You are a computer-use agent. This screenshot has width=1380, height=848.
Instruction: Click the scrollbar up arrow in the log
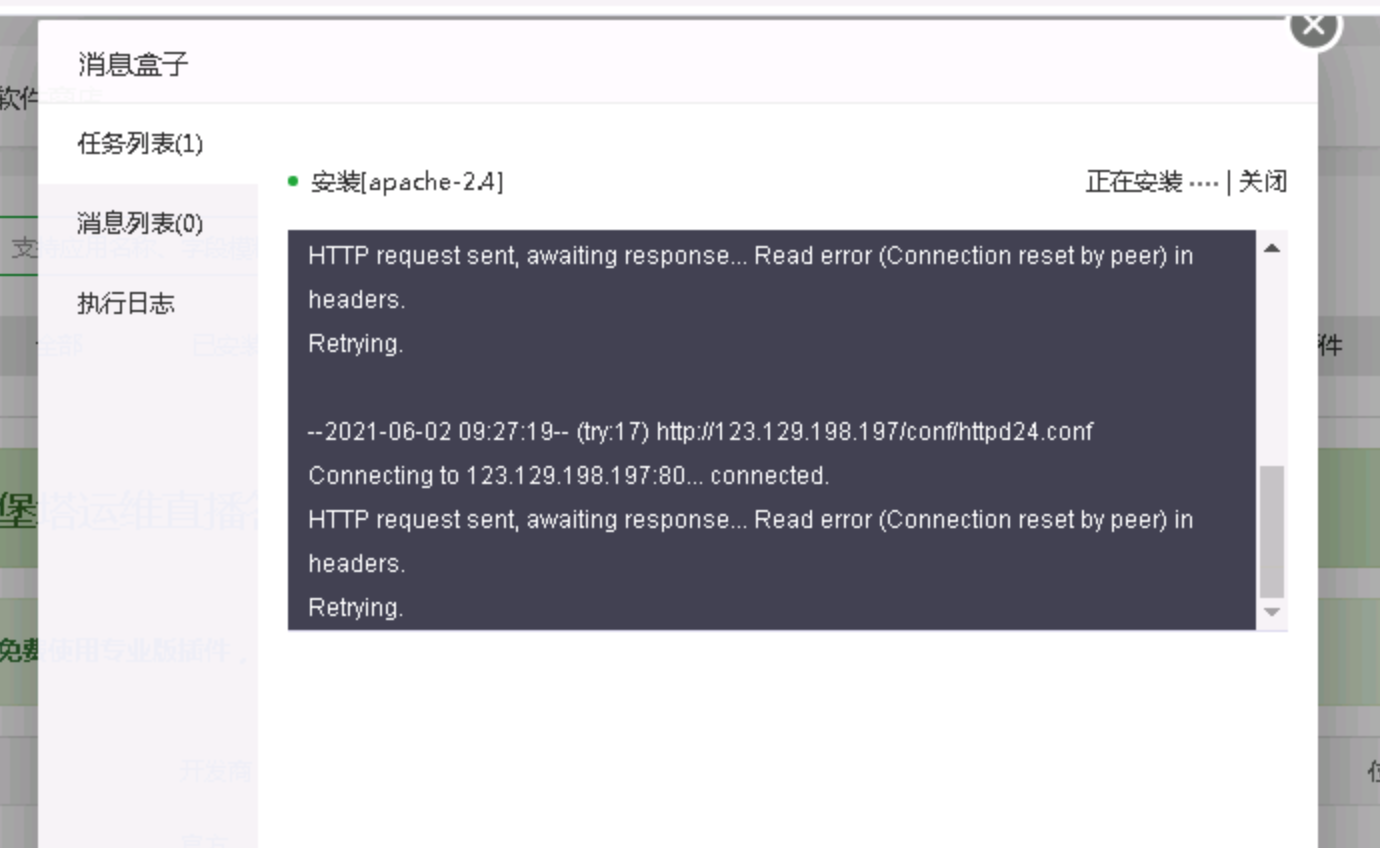(1272, 248)
